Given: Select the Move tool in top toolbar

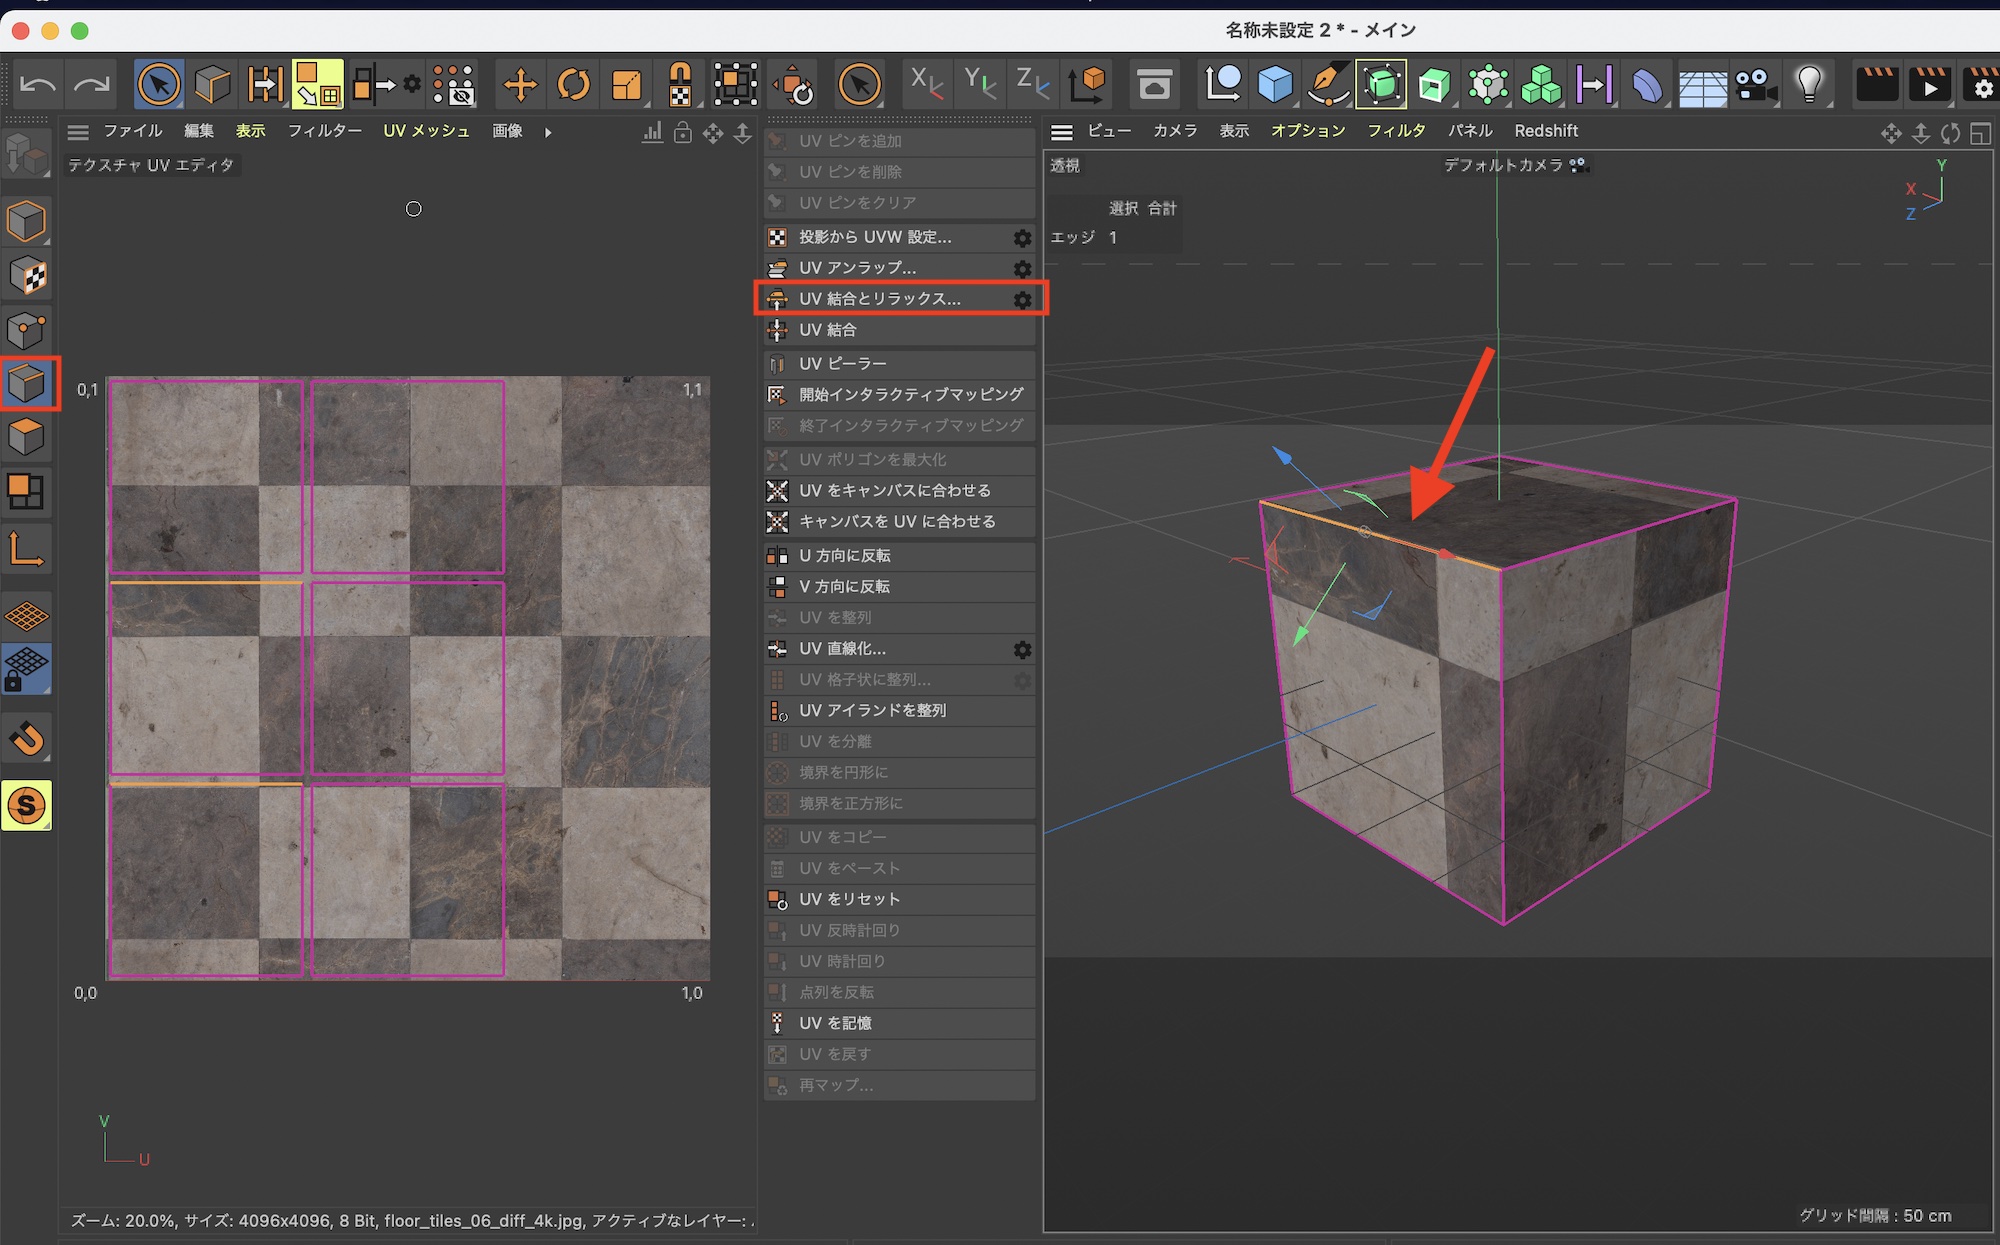Looking at the screenshot, I should pyautogui.click(x=520, y=85).
